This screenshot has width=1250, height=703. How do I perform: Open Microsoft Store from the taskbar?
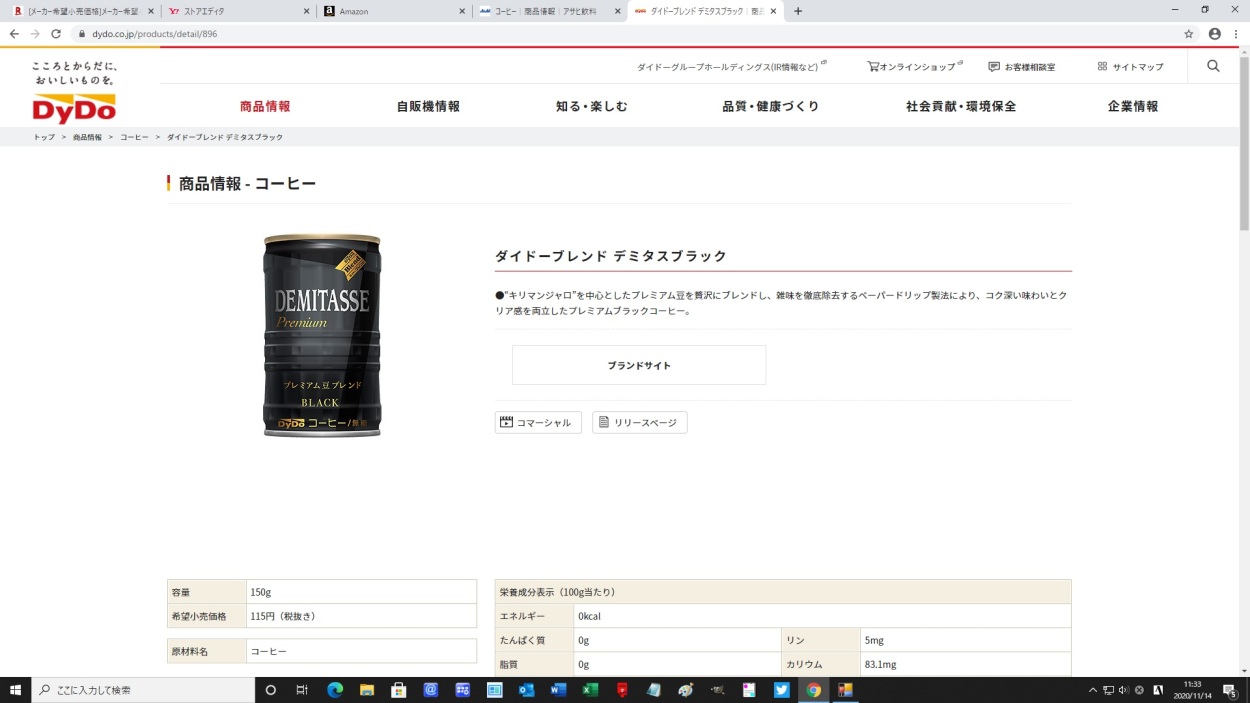pyautogui.click(x=398, y=690)
